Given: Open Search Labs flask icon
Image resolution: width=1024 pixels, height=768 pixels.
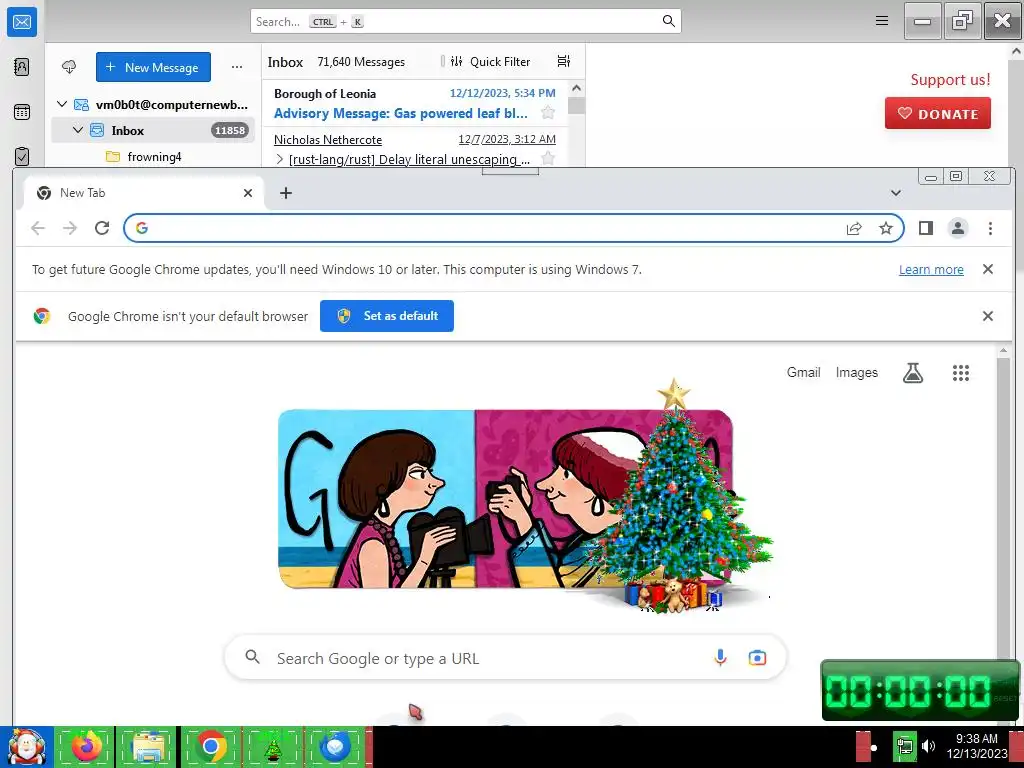Looking at the screenshot, I should [x=912, y=373].
